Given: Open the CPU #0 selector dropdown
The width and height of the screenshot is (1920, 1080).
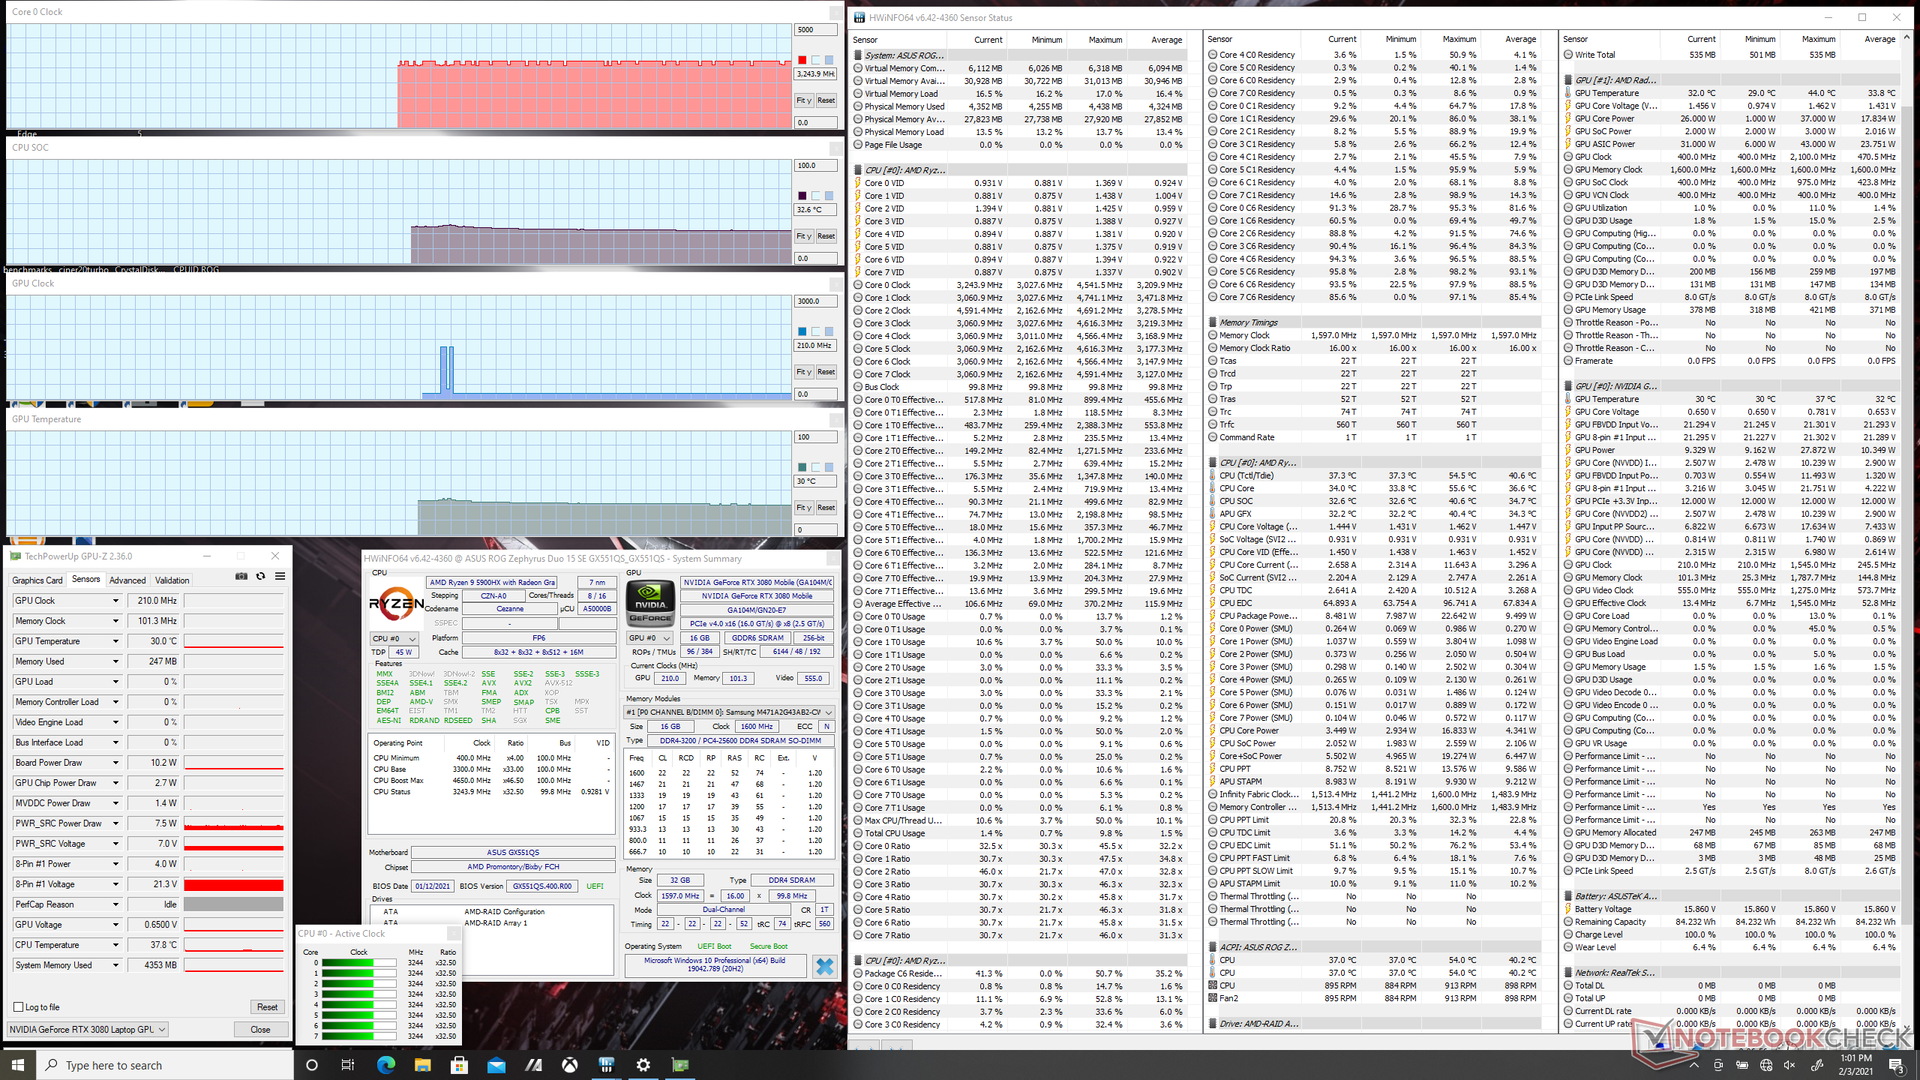Looking at the screenshot, I should [394, 638].
